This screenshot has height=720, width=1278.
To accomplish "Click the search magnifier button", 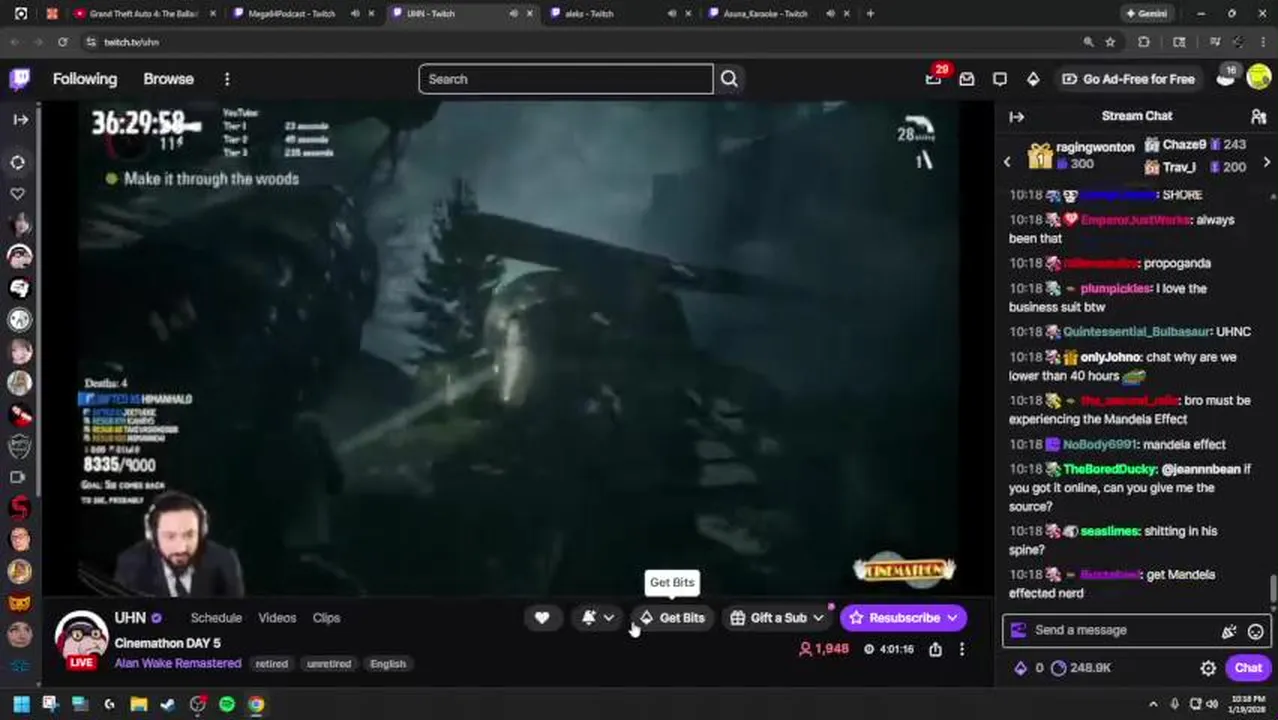I will click(x=729, y=79).
